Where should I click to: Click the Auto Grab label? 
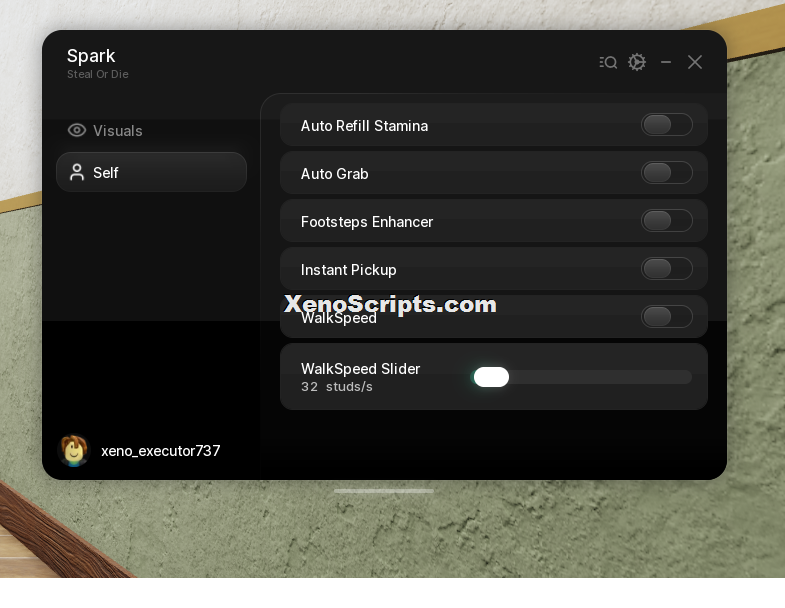pyautogui.click(x=334, y=174)
